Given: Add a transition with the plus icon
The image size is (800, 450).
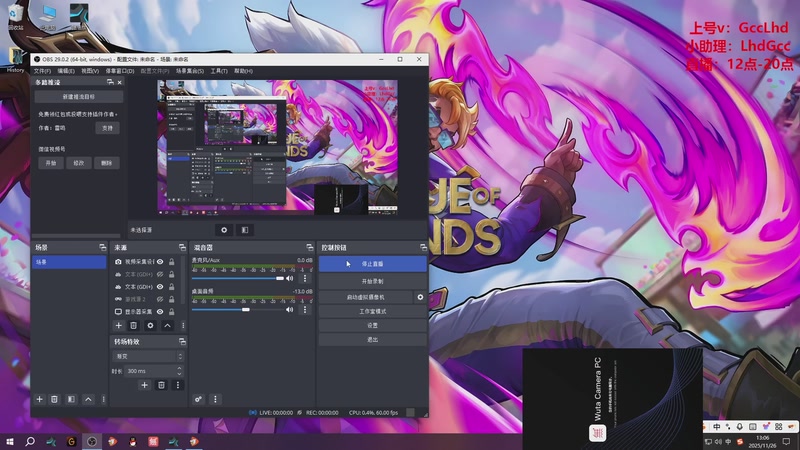Looking at the screenshot, I should click(x=144, y=385).
